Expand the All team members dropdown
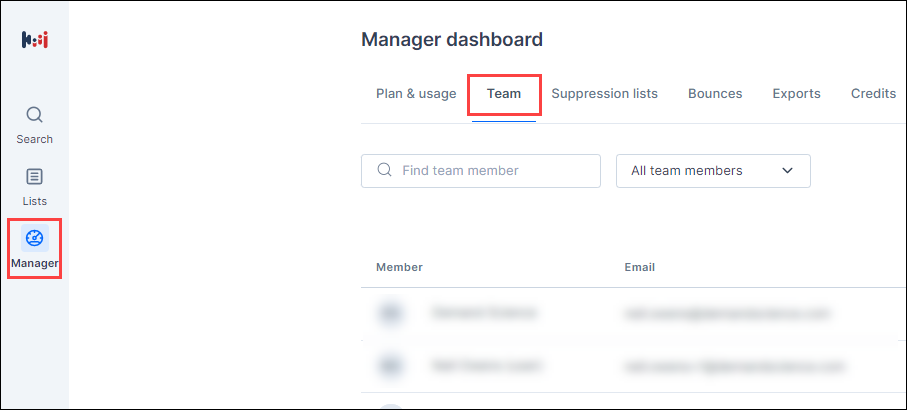Image resolution: width=907 pixels, height=410 pixels. 713,171
